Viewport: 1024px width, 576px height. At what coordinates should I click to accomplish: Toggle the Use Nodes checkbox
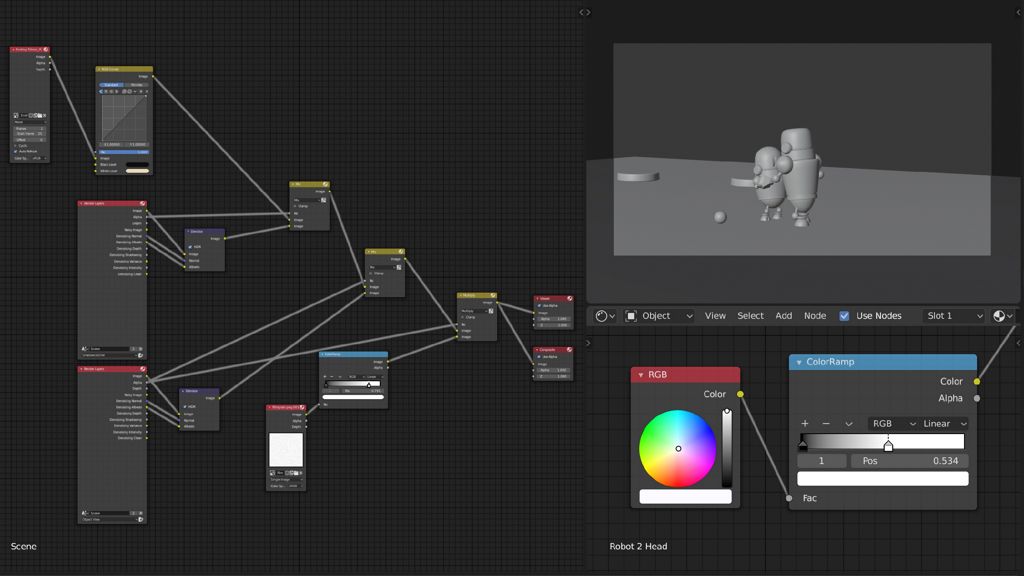coord(845,316)
